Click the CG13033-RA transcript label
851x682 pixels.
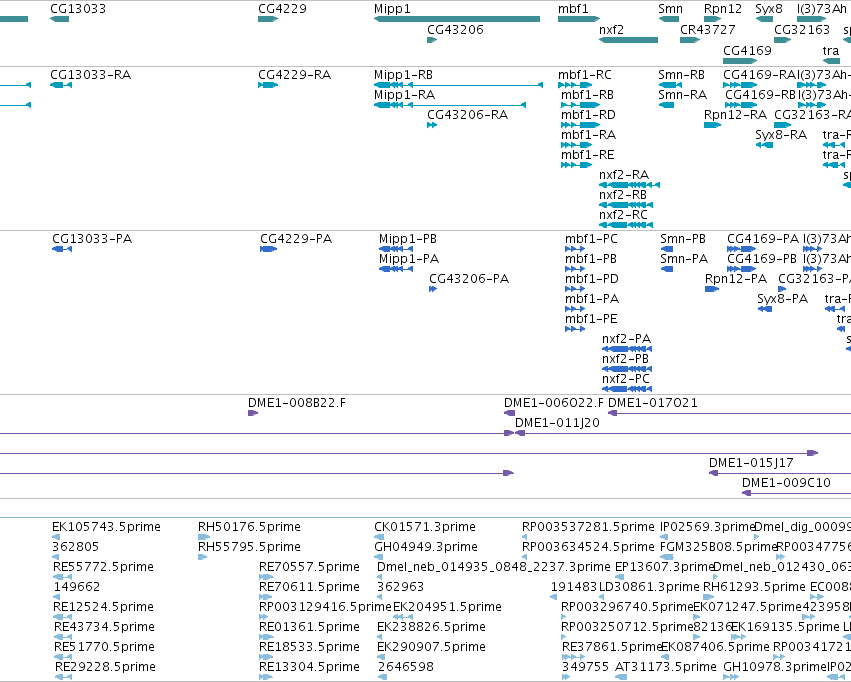point(91,74)
